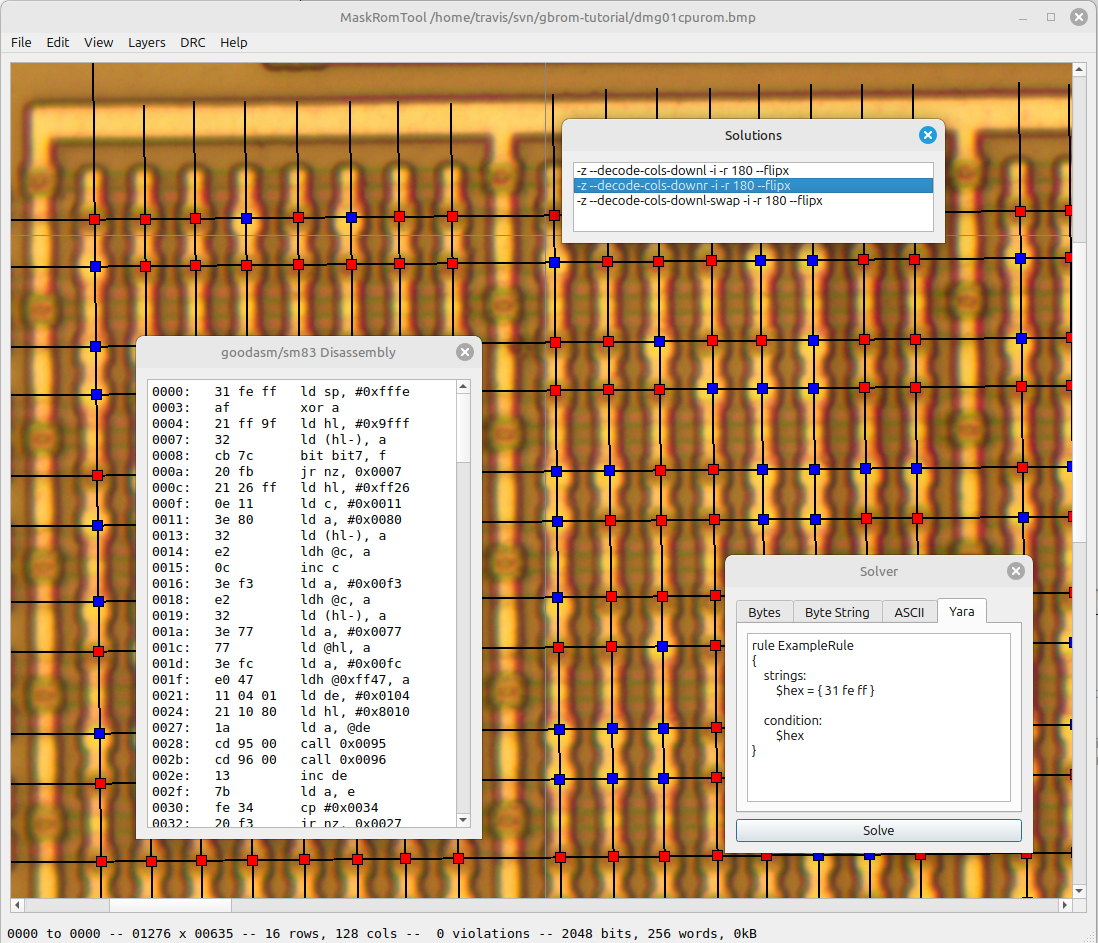Open the View menu
The width and height of the screenshot is (1098, 943).
(x=99, y=42)
